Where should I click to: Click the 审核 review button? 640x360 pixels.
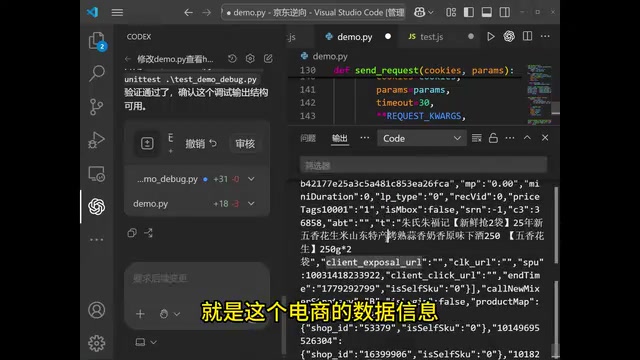click(x=245, y=144)
